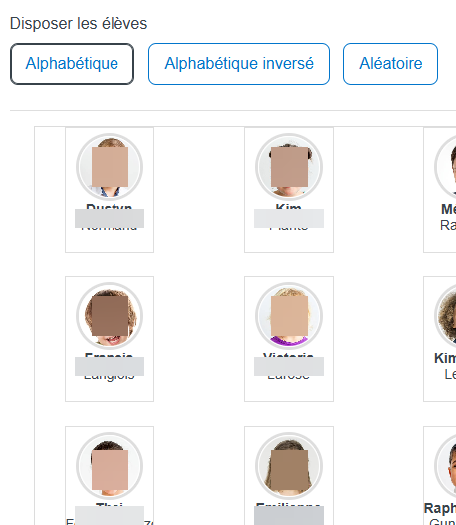This screenshot has width=456, height=525.
Task: Arrange students randomly with Aléatoire
Action: click(390, 64)
